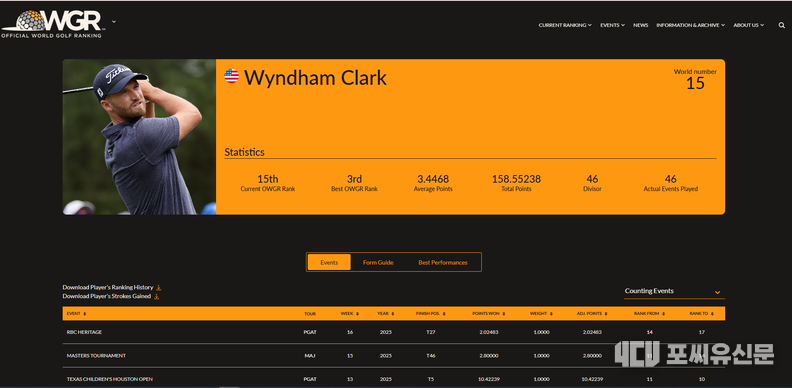Download Player's Ranking History link
The height and width of the screenshot is (388, 792).
coord(108,287)
